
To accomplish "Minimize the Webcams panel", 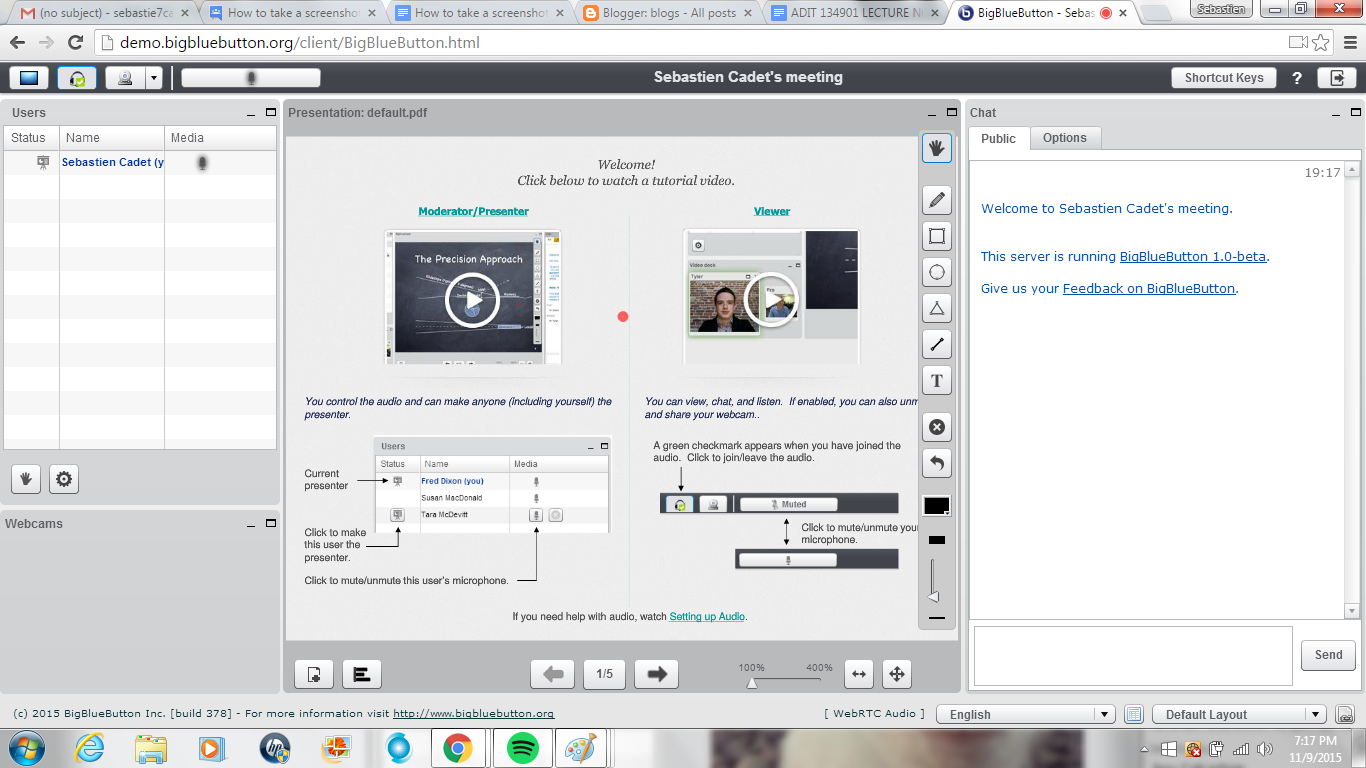I will tap(251, 523).
